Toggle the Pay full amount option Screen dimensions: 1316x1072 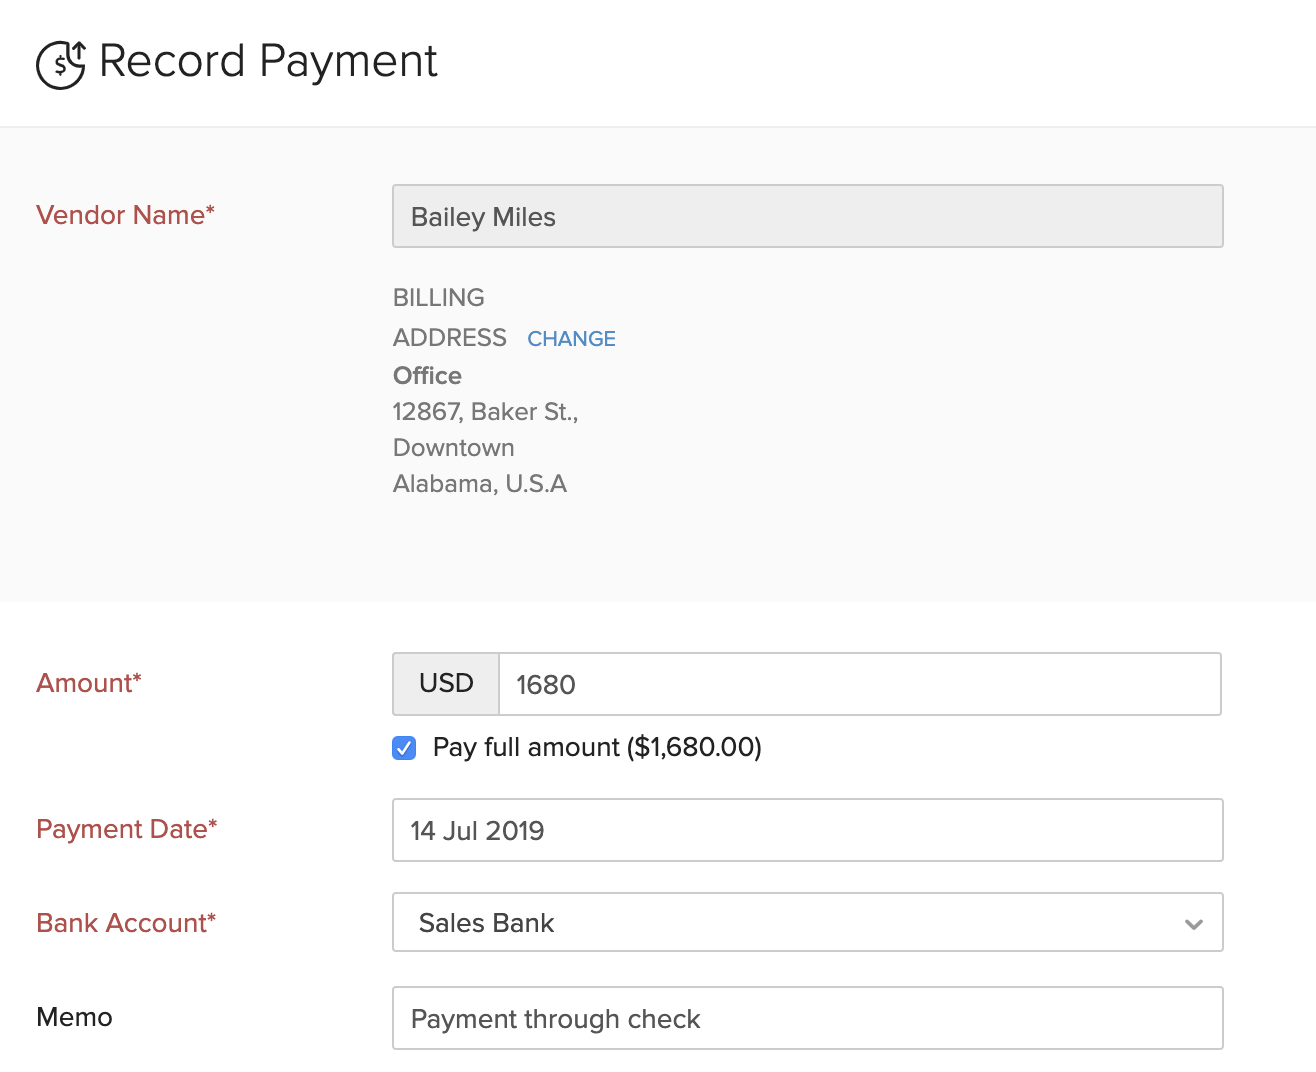pyautogui.click(x=403, y=747)
